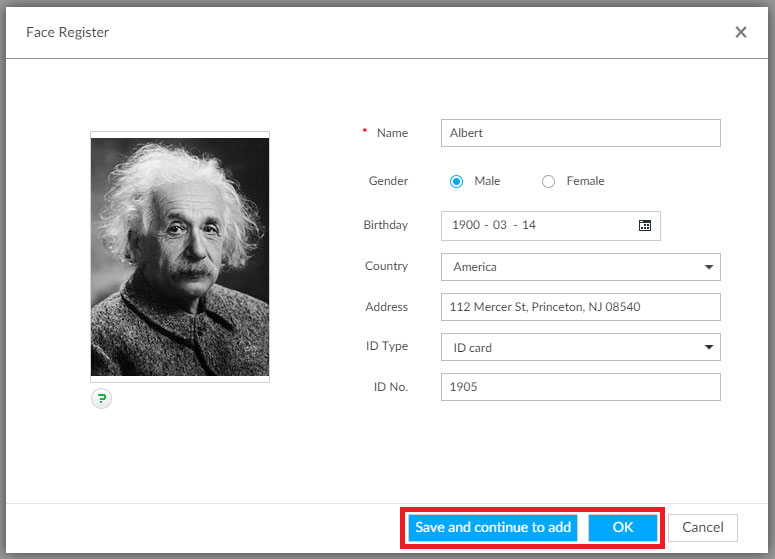The width and height of the screenshot is (775, 559).
Task: Click the uploaded face photo
Action: pyautogui.click(x=180, y=257)
